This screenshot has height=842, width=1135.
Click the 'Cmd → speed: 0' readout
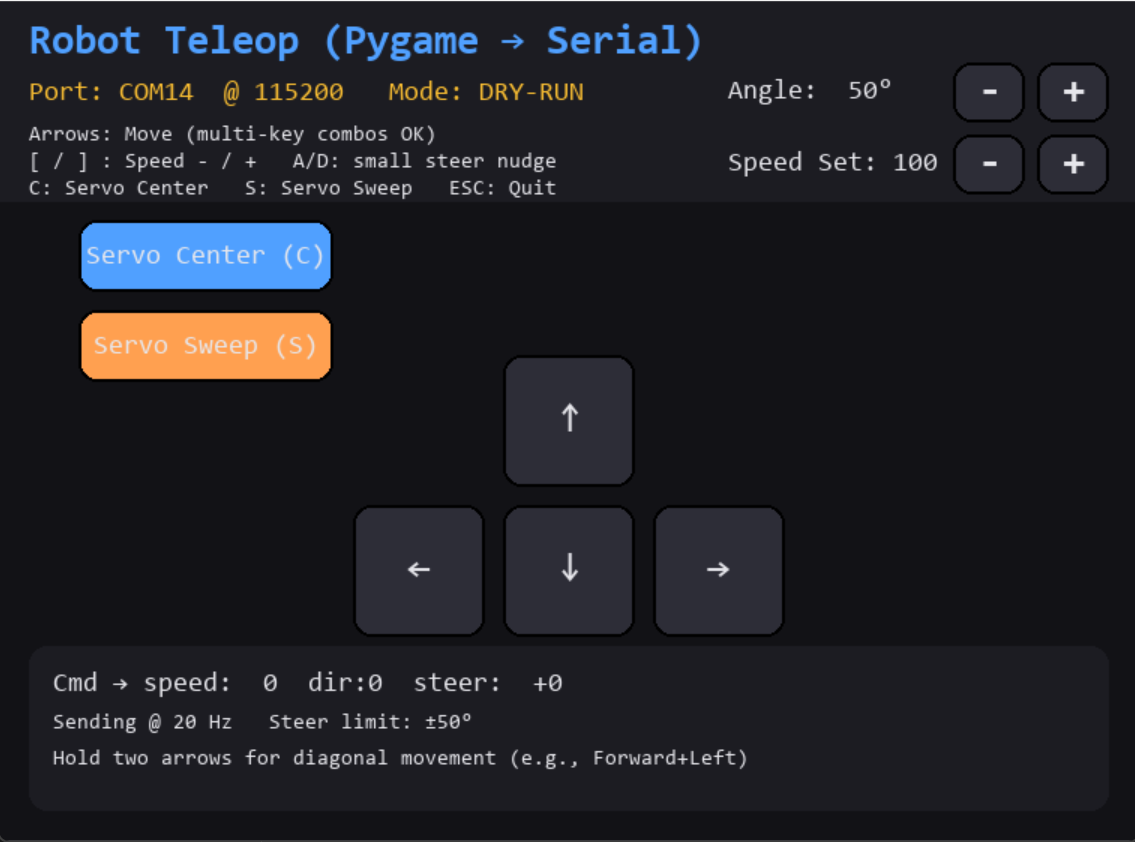tap(165, 683)
